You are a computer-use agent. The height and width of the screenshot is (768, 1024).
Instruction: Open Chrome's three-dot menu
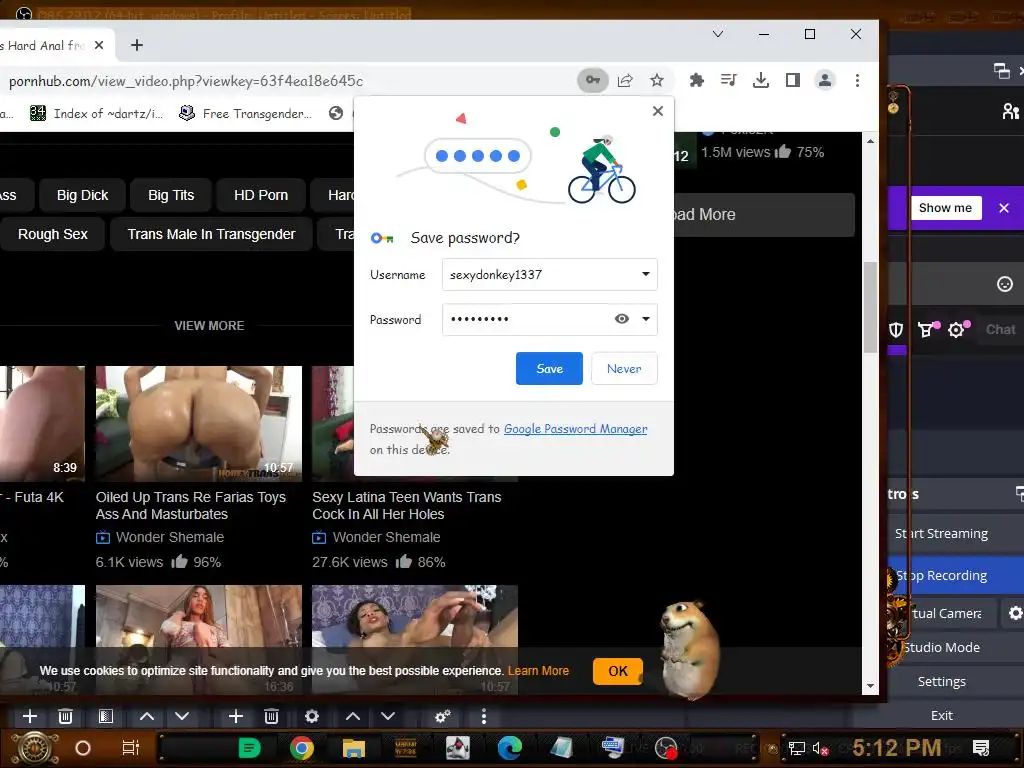click(857, 80)
